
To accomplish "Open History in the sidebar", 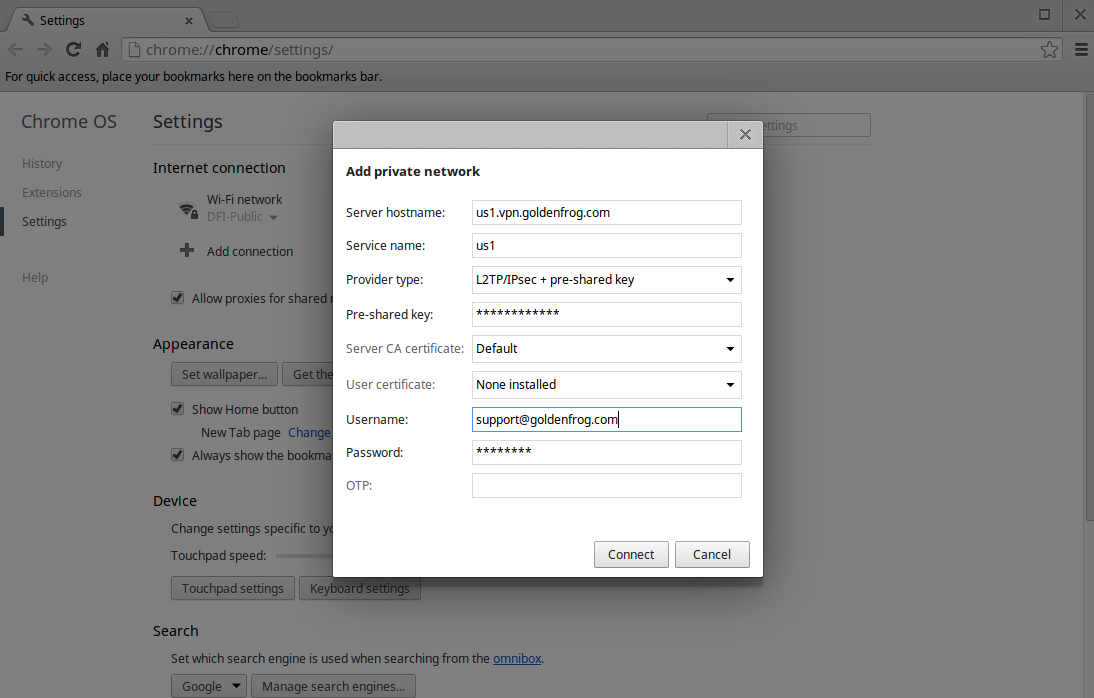I will click(x=42, y=163).
